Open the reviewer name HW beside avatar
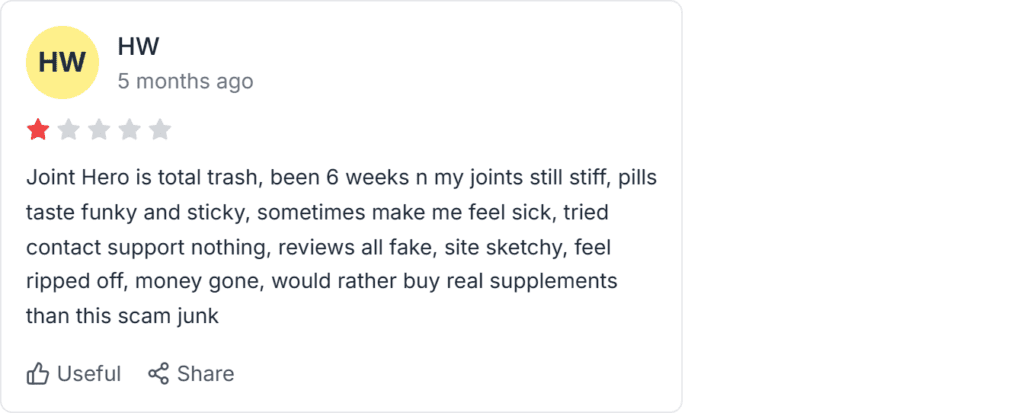This screenshot has width=1024, height=413. [138, 47]
